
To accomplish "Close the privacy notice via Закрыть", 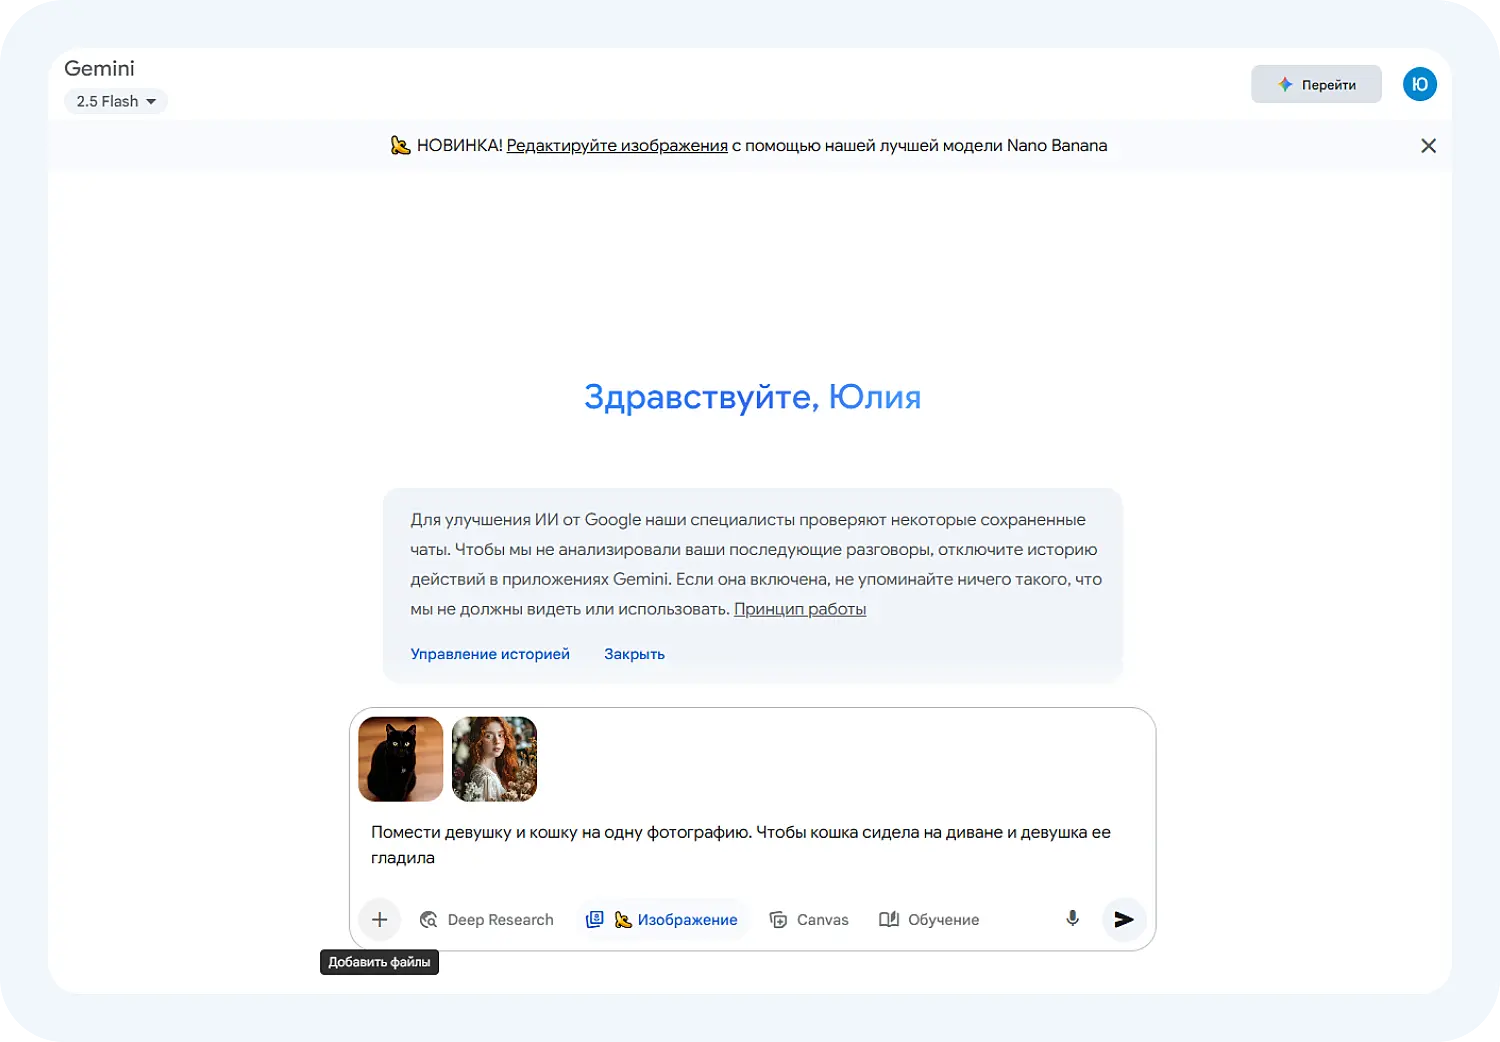I will [634, 653].
